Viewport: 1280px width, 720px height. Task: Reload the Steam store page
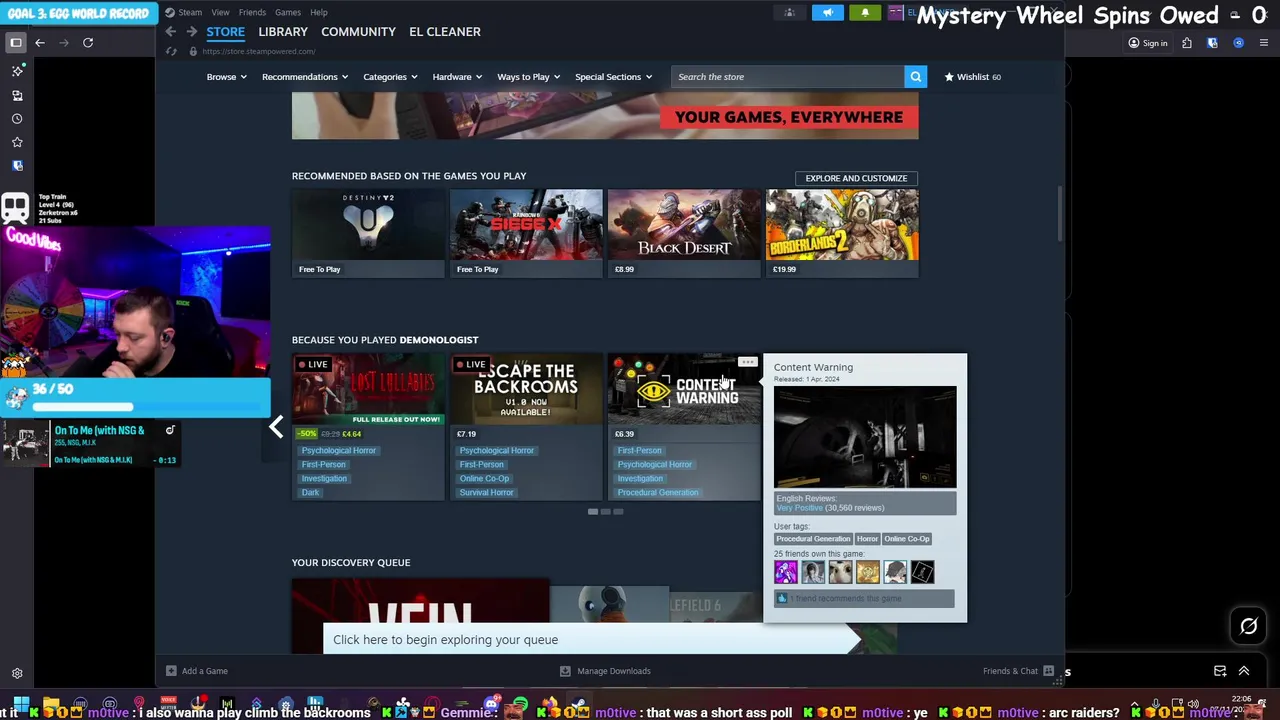click(171, 51)
